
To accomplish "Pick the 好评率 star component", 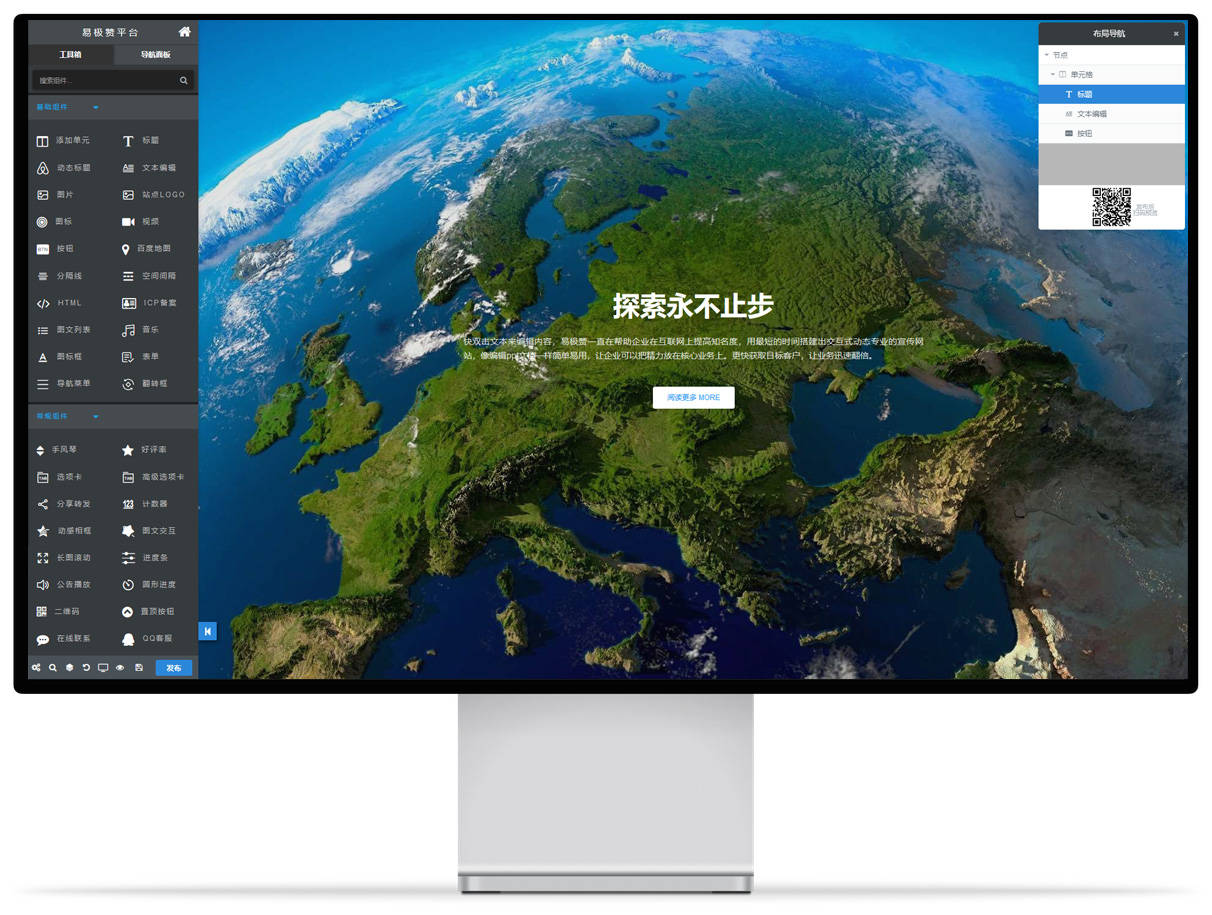I will point(145,451).
